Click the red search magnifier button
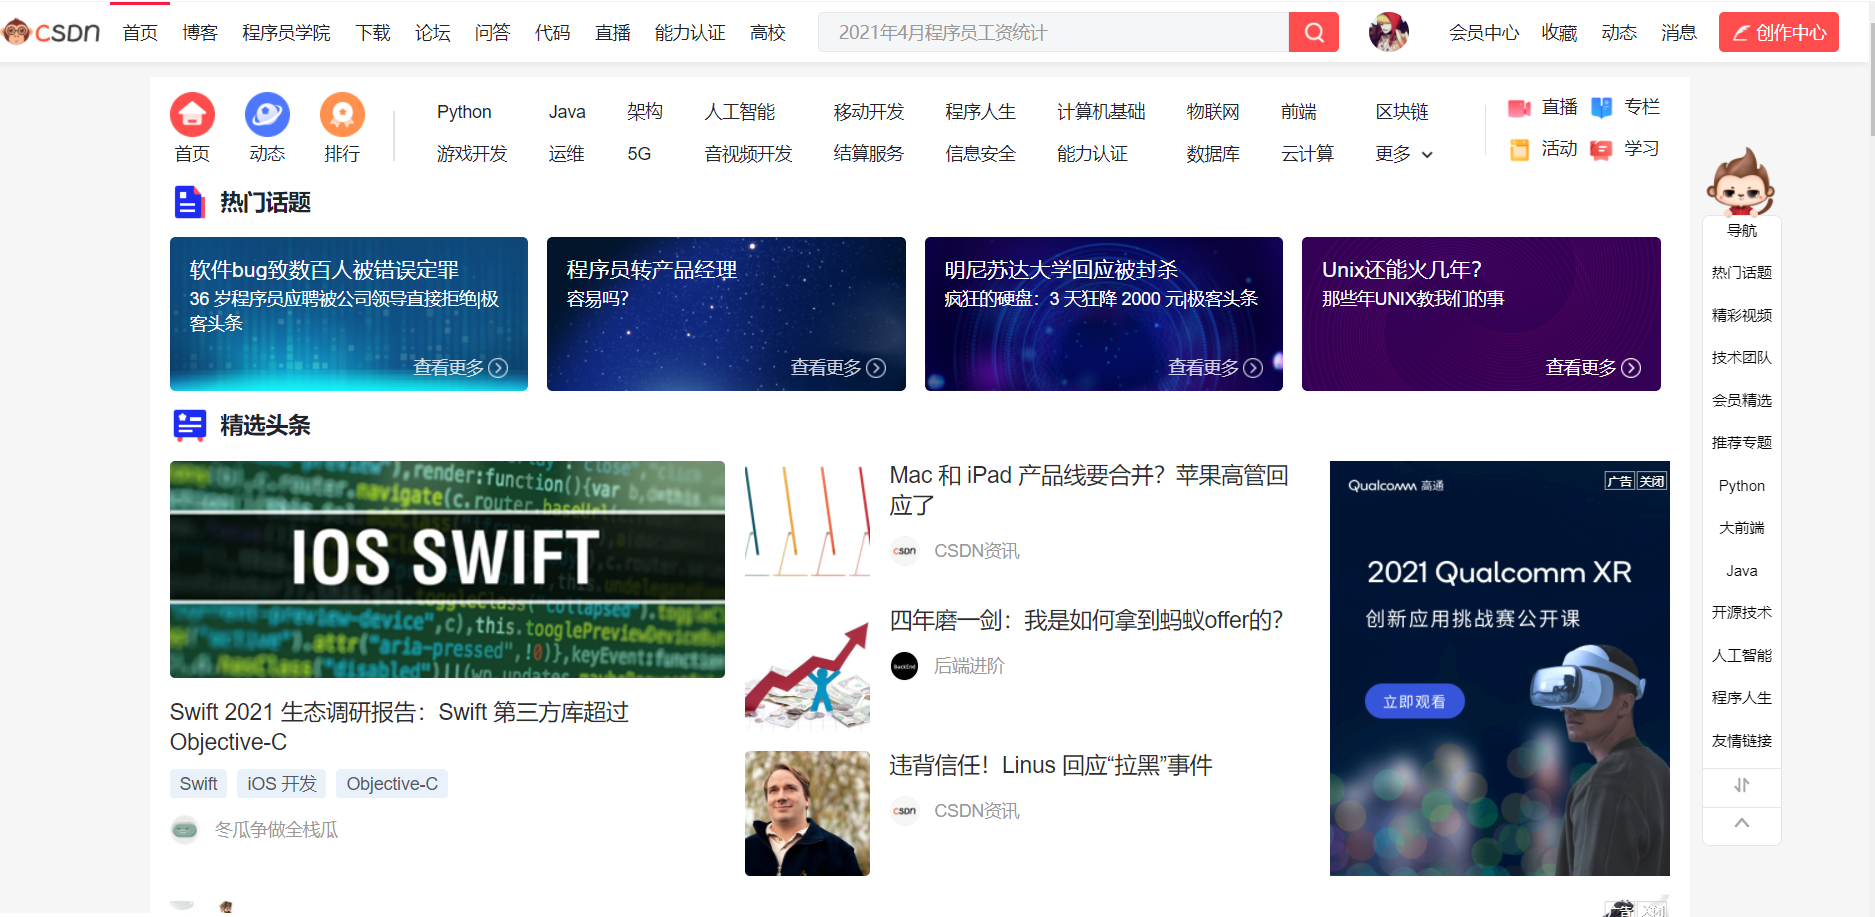Image resolution: width=1875 pixels, height=917 pixels. coord(1314,32)
